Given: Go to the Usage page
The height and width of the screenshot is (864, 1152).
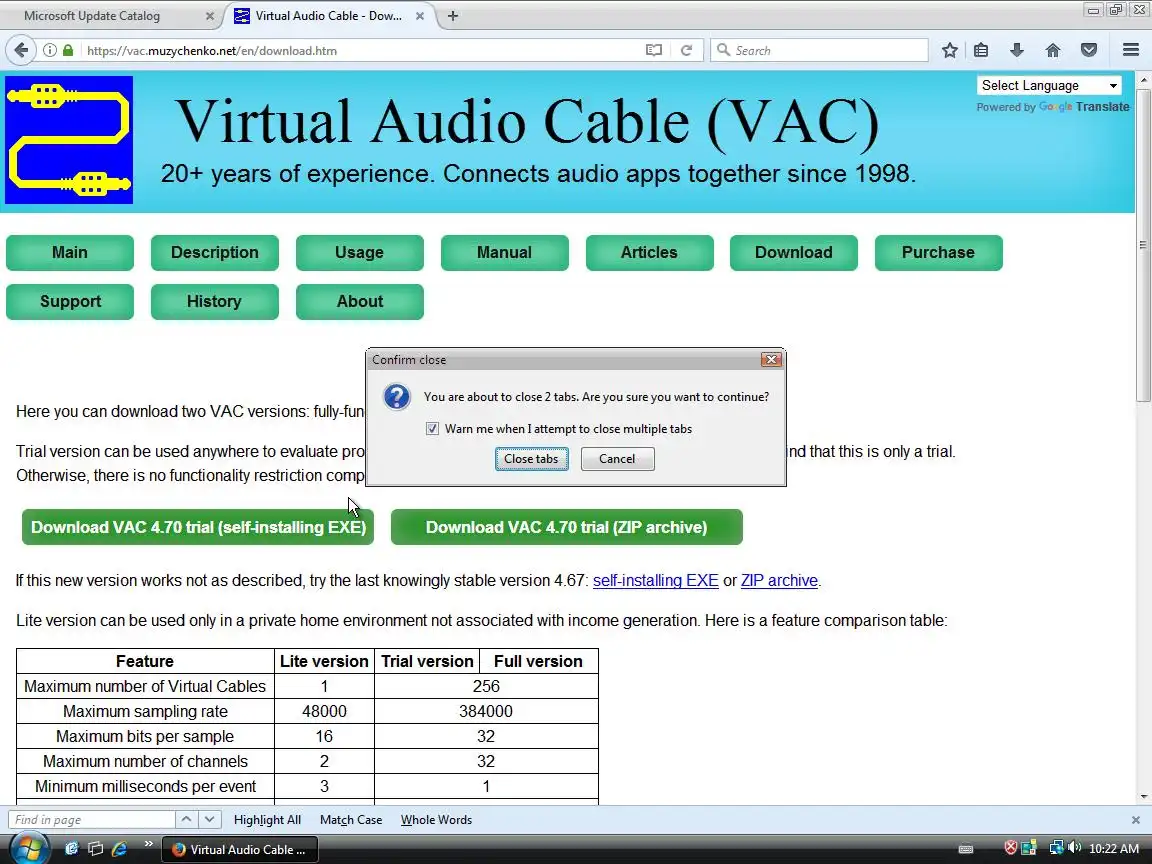Looking at the screenshot, I should (x=359, y=253).
